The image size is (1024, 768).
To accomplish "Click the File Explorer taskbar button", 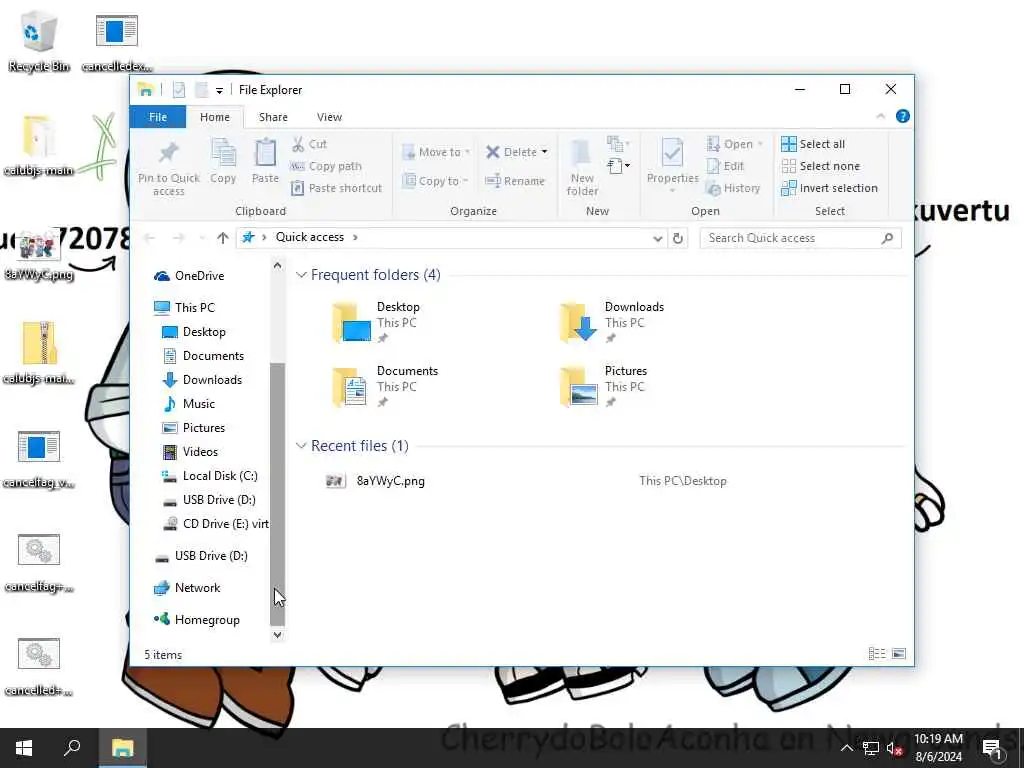I will (122, 748).
